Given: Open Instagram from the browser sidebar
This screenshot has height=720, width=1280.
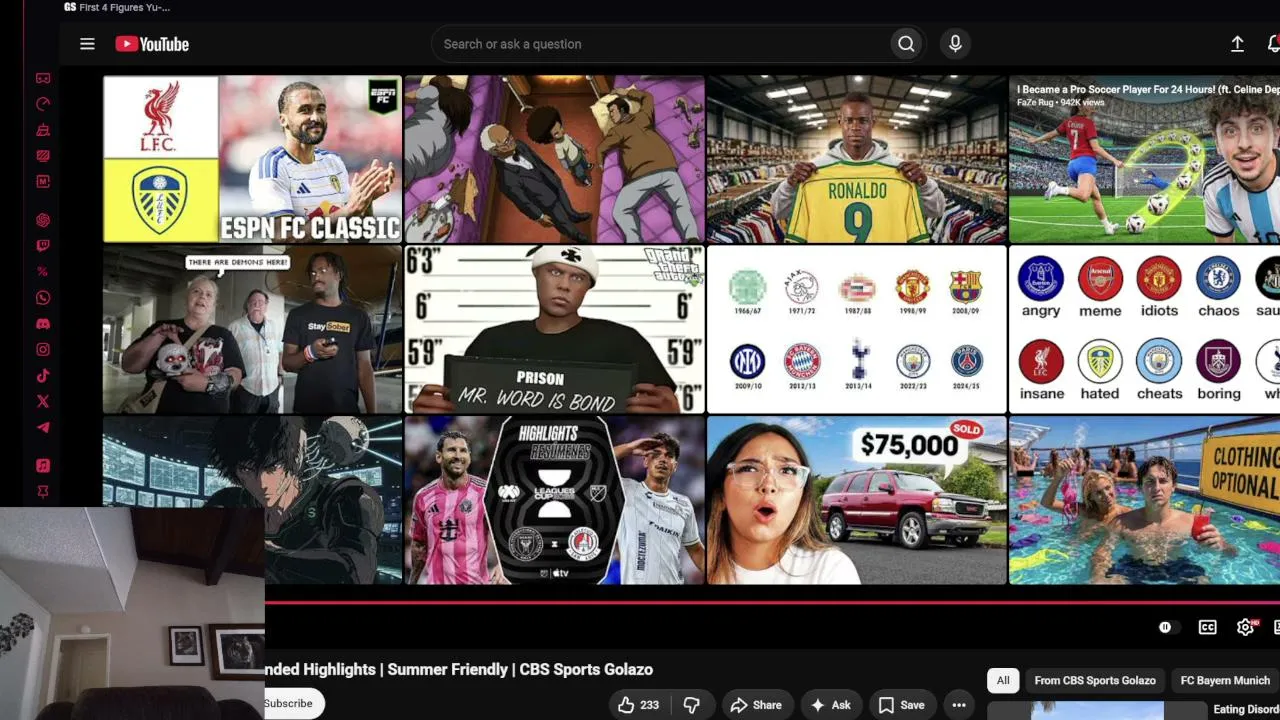Looking at the screenshot, I should [x=43, y=350].
